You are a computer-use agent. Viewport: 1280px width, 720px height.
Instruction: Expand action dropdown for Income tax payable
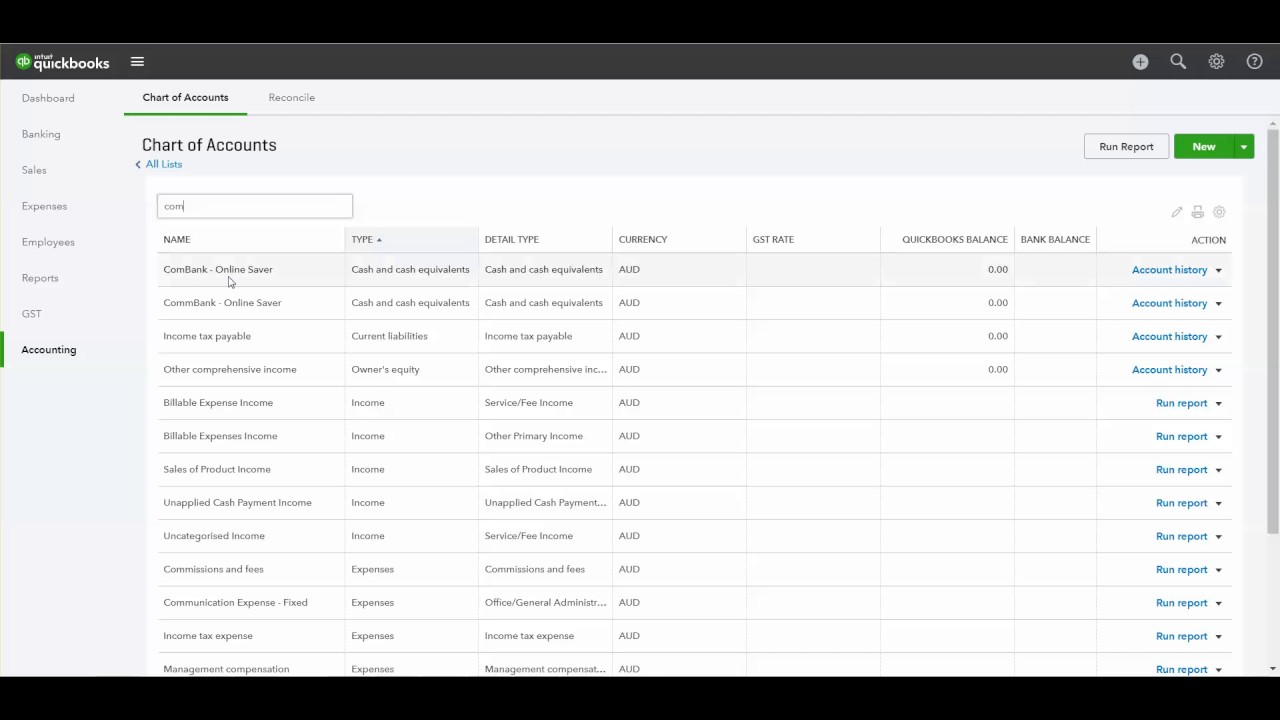1218,337
